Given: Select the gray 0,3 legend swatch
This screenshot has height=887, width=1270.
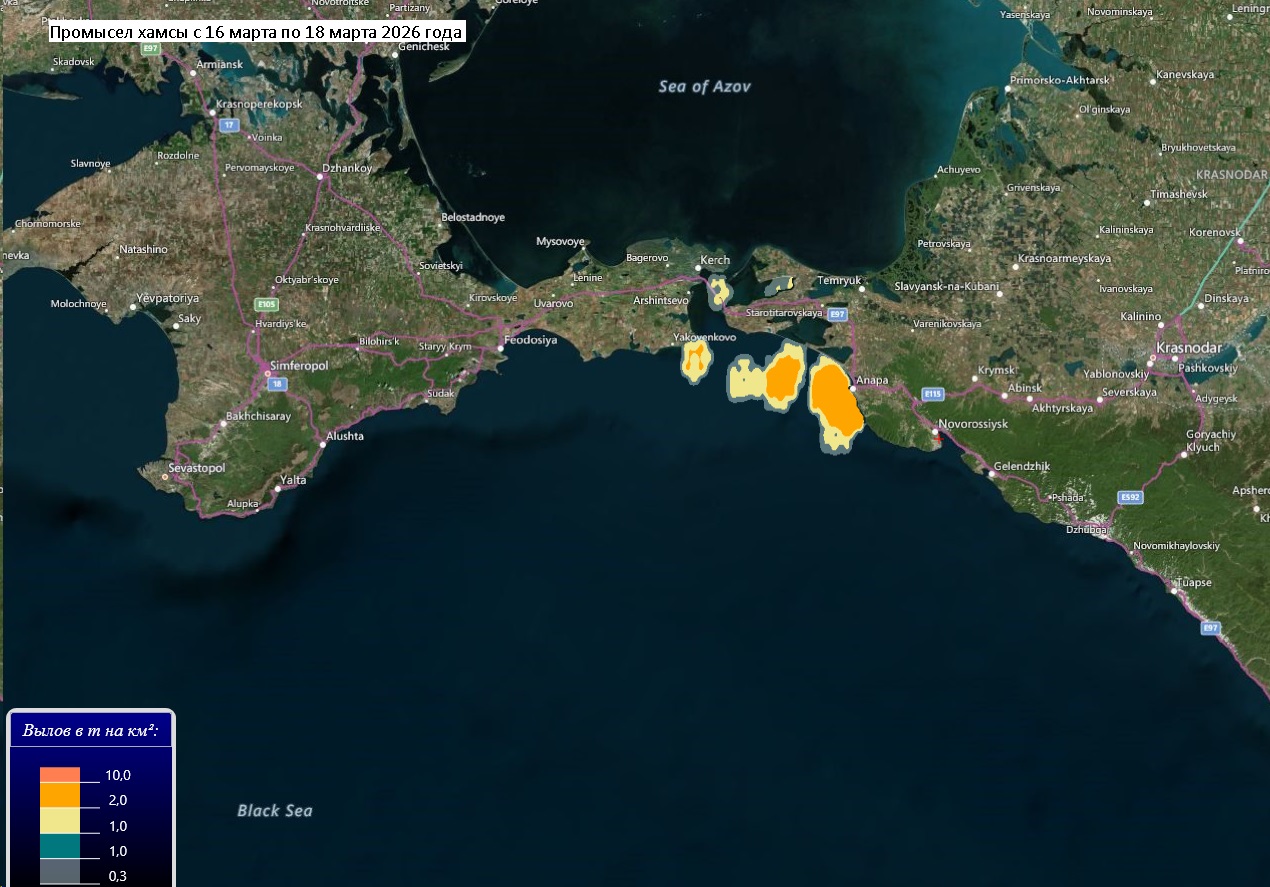Looking at the screenshot, I should pyautogui.click(x=59, y=873).
